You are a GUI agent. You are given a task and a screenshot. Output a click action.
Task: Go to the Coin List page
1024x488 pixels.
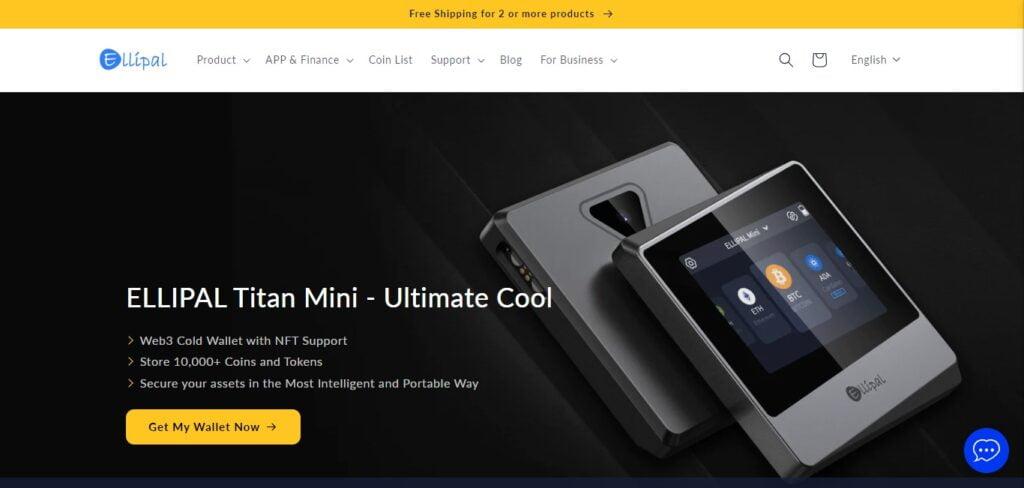[x=391, y=60]
